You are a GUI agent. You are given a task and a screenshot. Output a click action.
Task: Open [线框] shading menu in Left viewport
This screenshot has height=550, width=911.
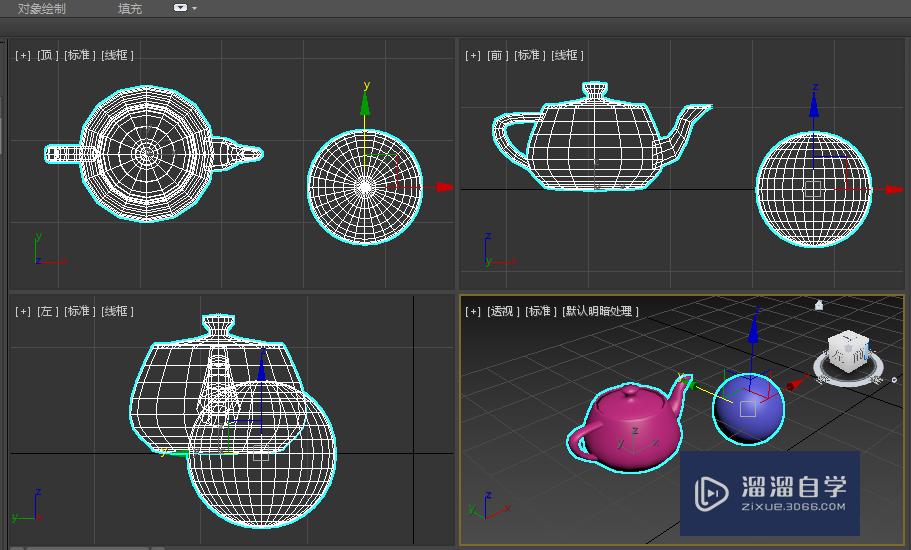(x=117, y=311)
